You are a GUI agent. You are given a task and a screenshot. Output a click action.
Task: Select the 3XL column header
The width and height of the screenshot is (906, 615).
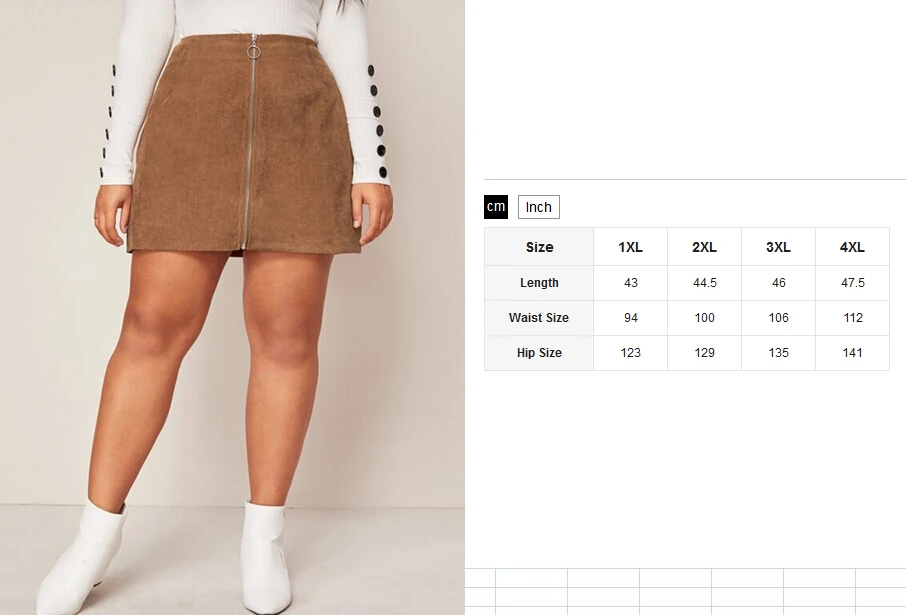pos(778,247)
